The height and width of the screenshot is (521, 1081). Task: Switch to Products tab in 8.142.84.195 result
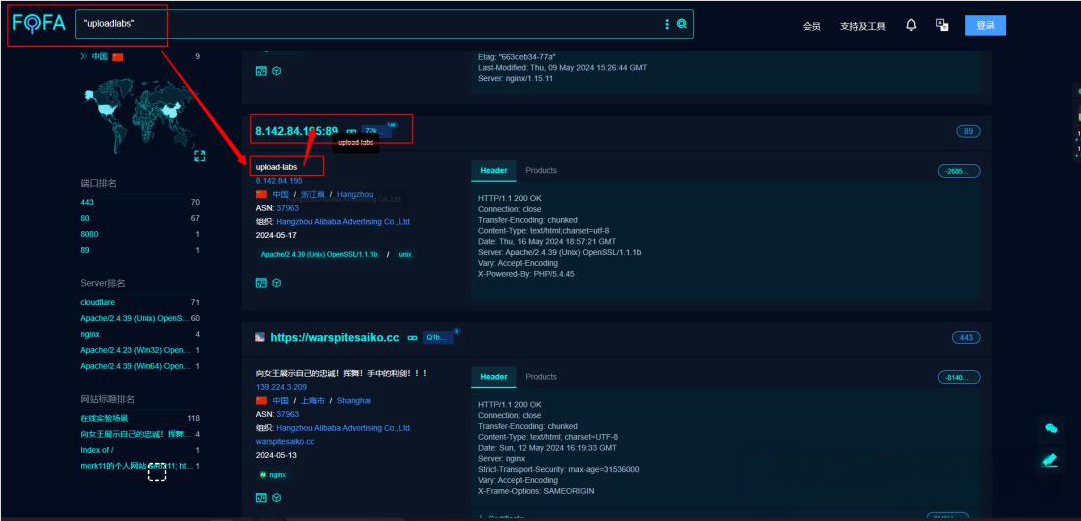[x=541, y=170]
